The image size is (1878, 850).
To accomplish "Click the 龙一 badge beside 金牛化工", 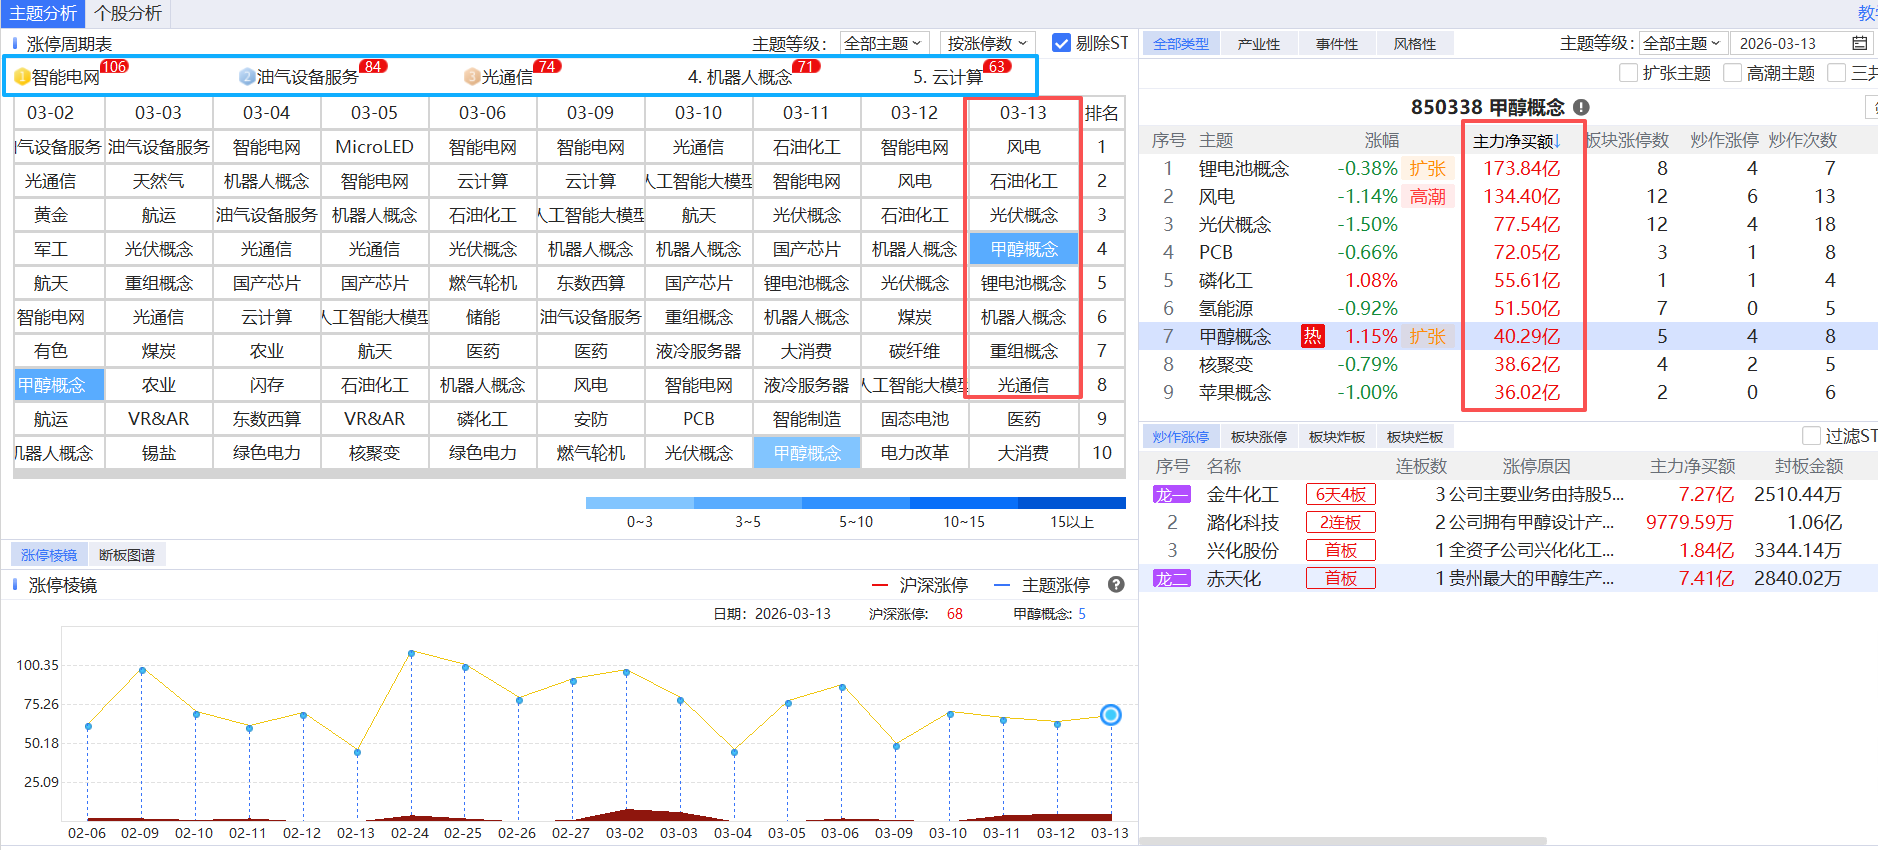I will point(1171,494).
